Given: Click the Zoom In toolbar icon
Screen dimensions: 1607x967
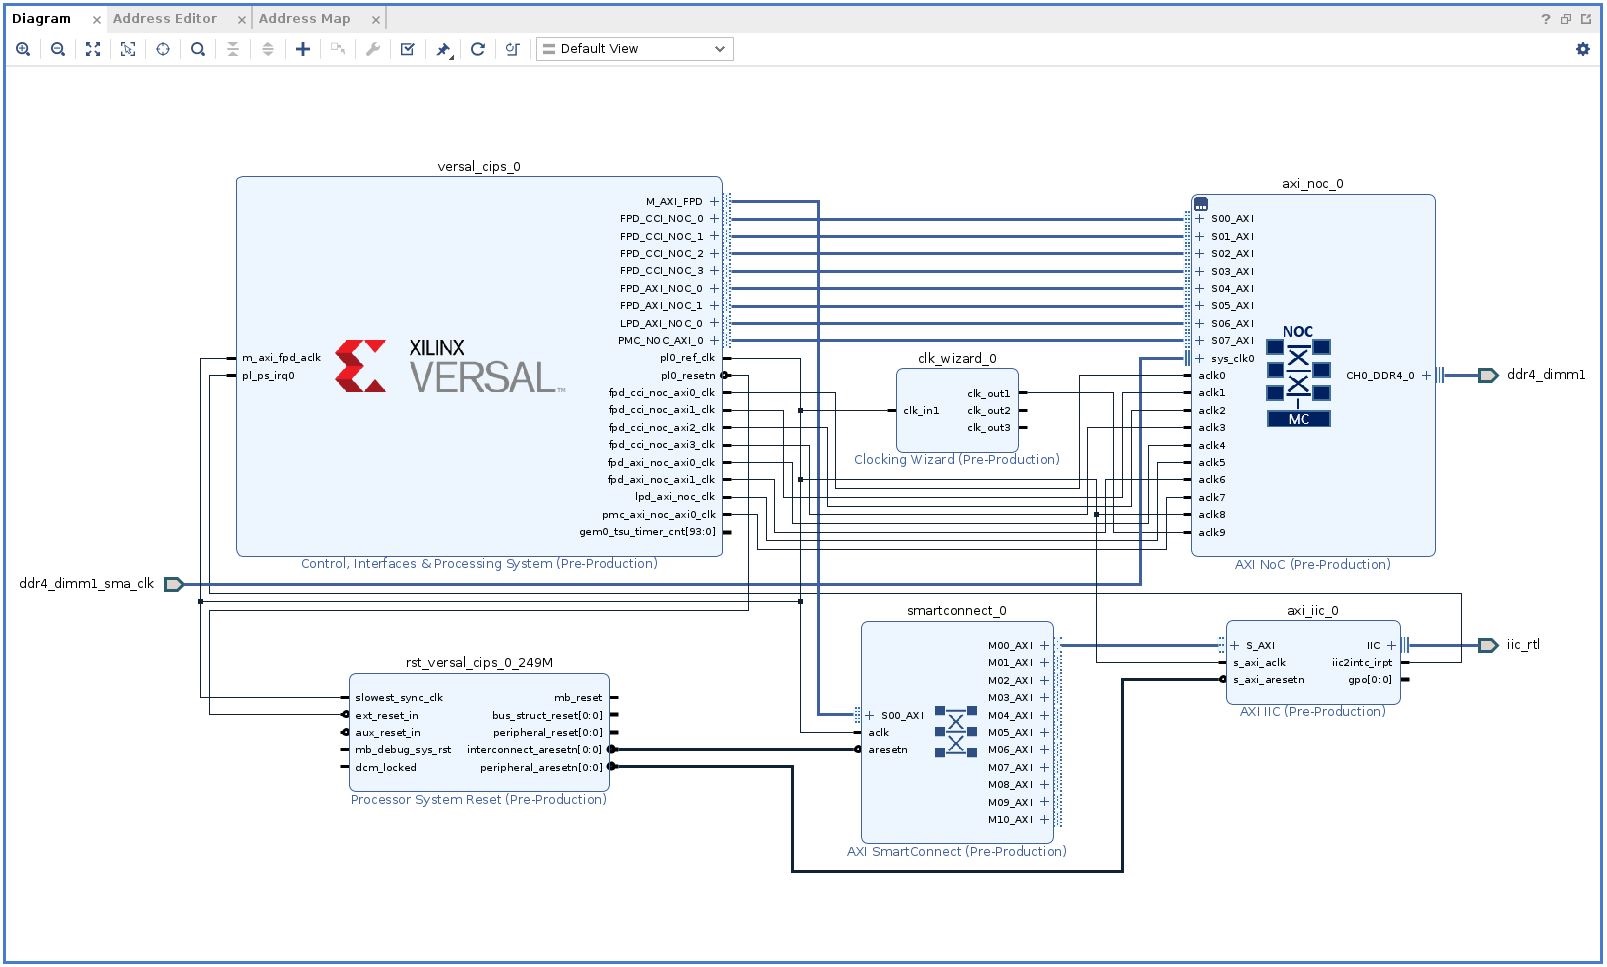Looking at the screenshot, I should pyautogui.click(x=23, y=49).
